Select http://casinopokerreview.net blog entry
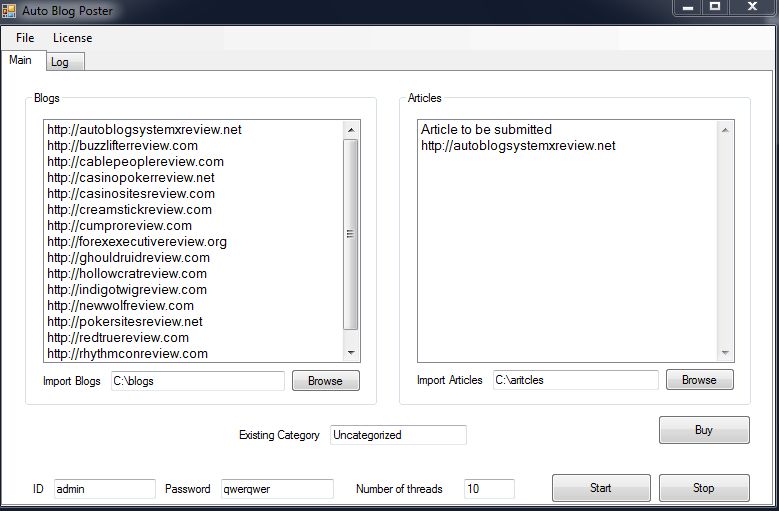This screenshot has height=511, width=779. pos(131,177)
